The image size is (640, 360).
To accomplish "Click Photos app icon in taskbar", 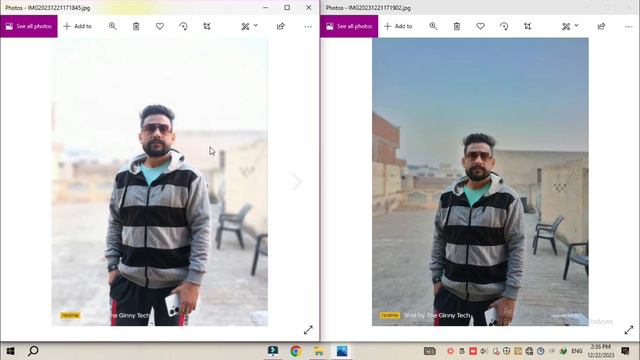I will 342,351.
